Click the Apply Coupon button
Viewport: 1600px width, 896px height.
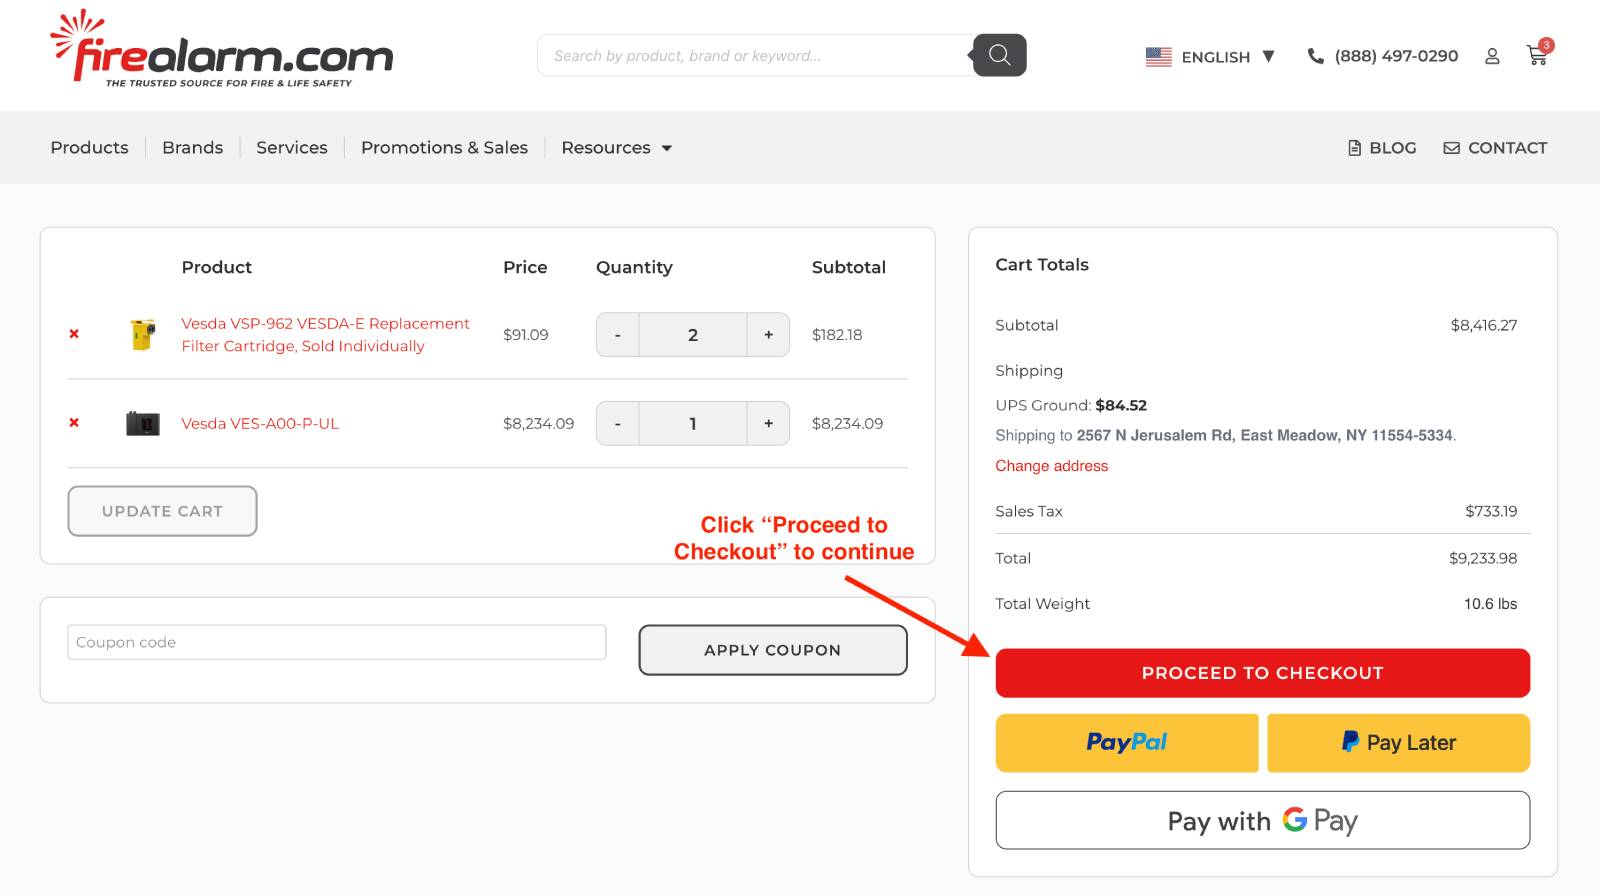click(773, 650)
